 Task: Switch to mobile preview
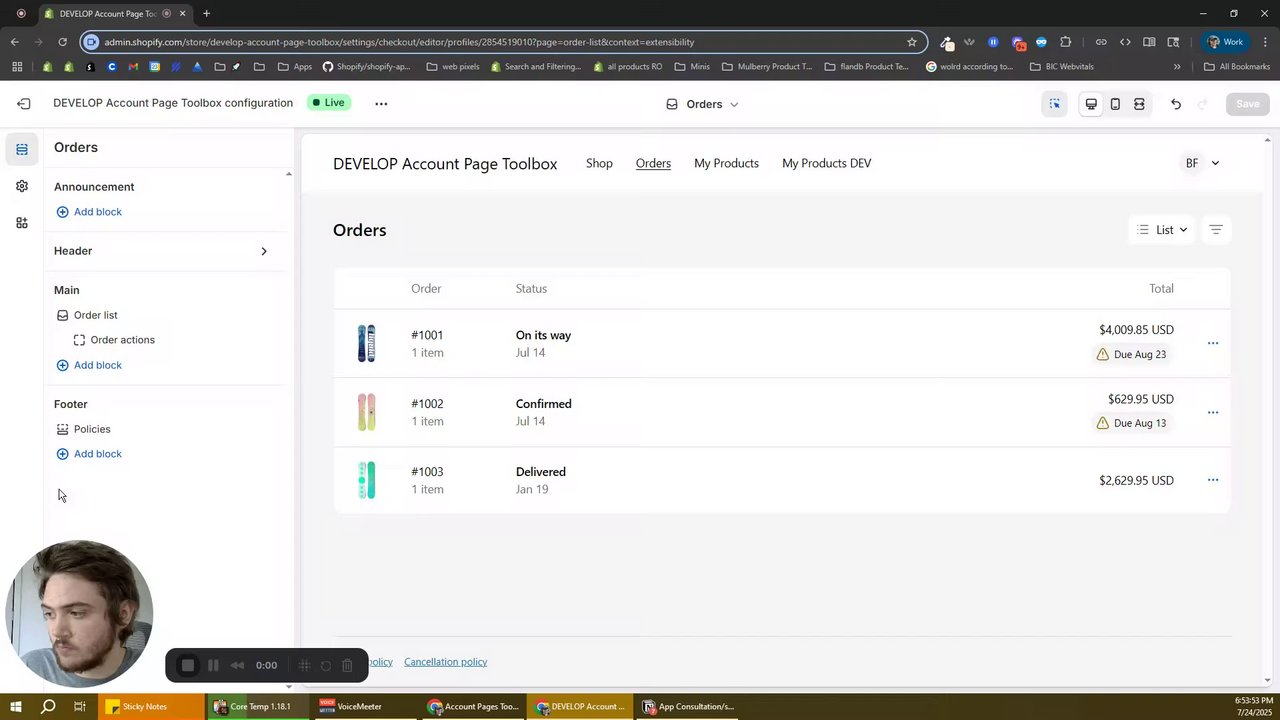click(1115, 104)
